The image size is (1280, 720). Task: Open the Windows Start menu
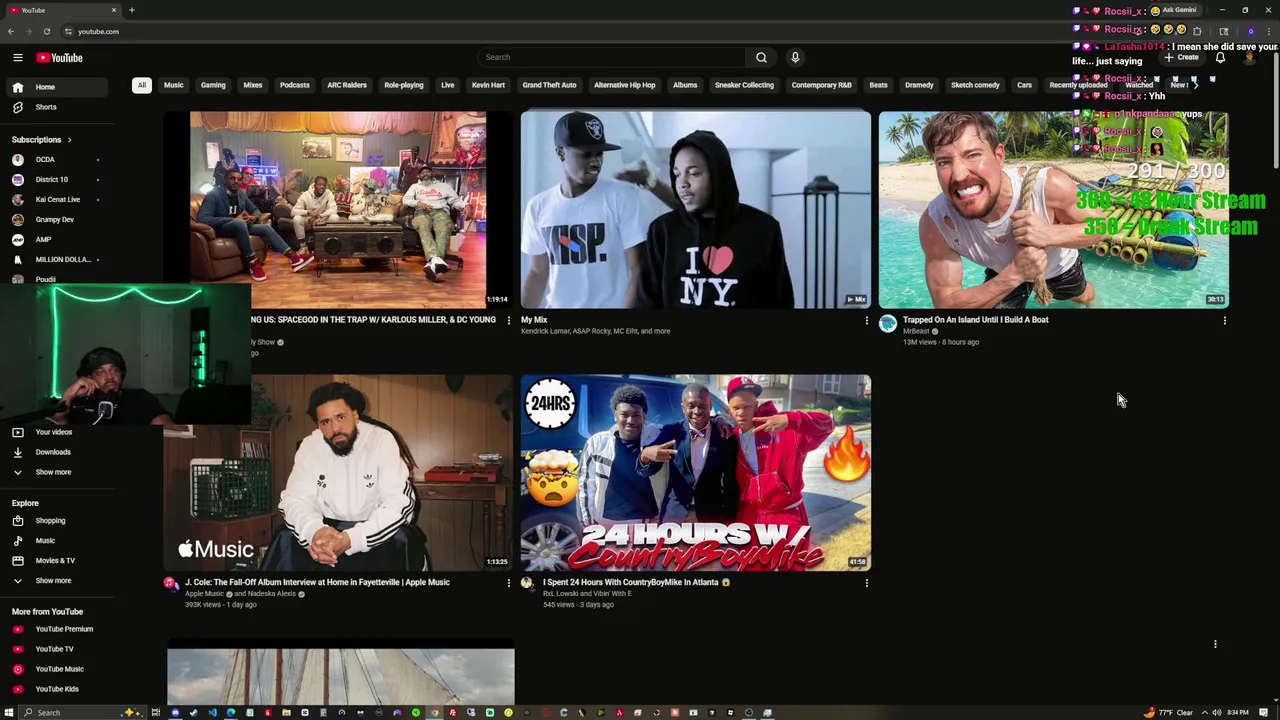(9, 713)
